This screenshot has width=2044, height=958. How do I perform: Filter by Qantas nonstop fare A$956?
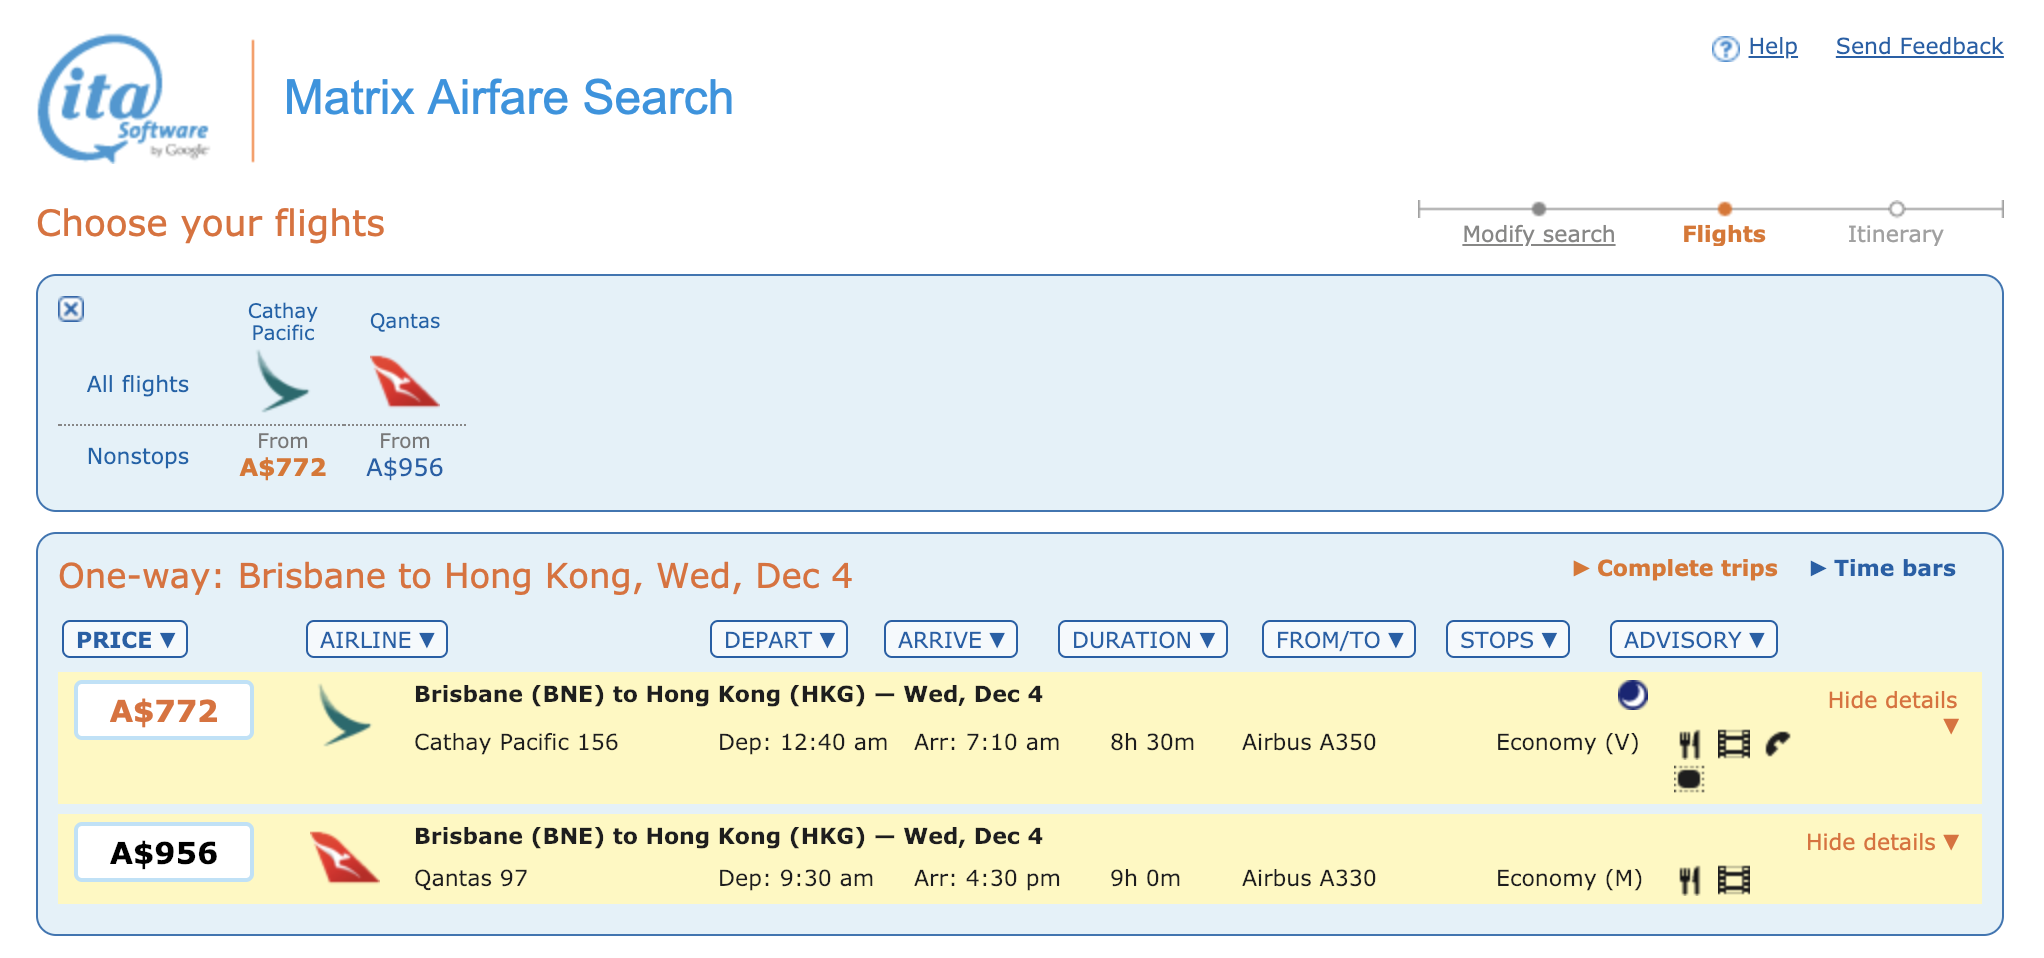pos(404,467)
